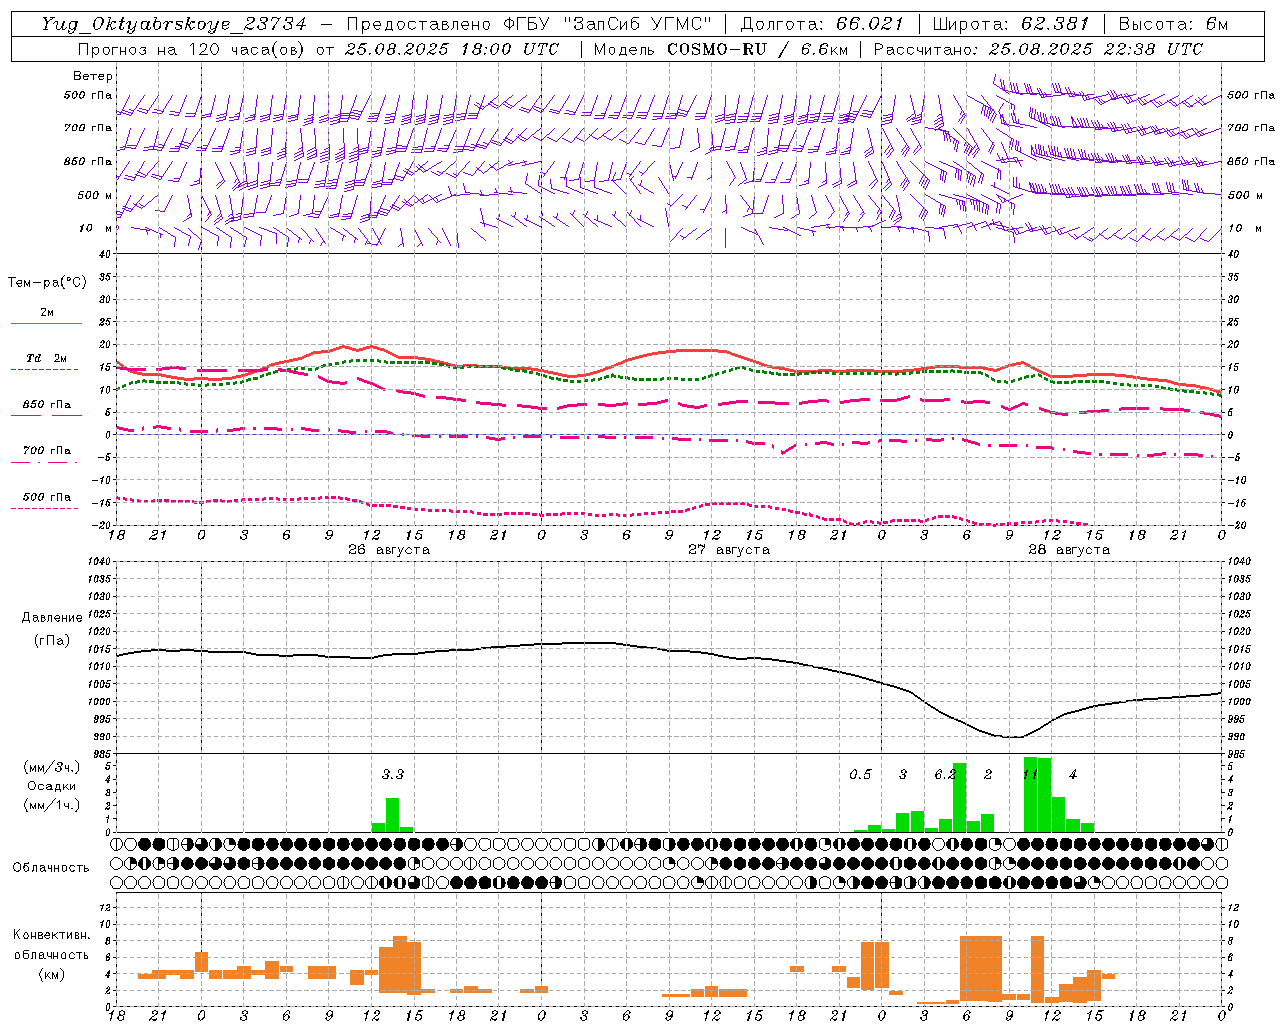Click the 4 precipitation total value
1280x1024 pixels.
(x=1073, y=774)
